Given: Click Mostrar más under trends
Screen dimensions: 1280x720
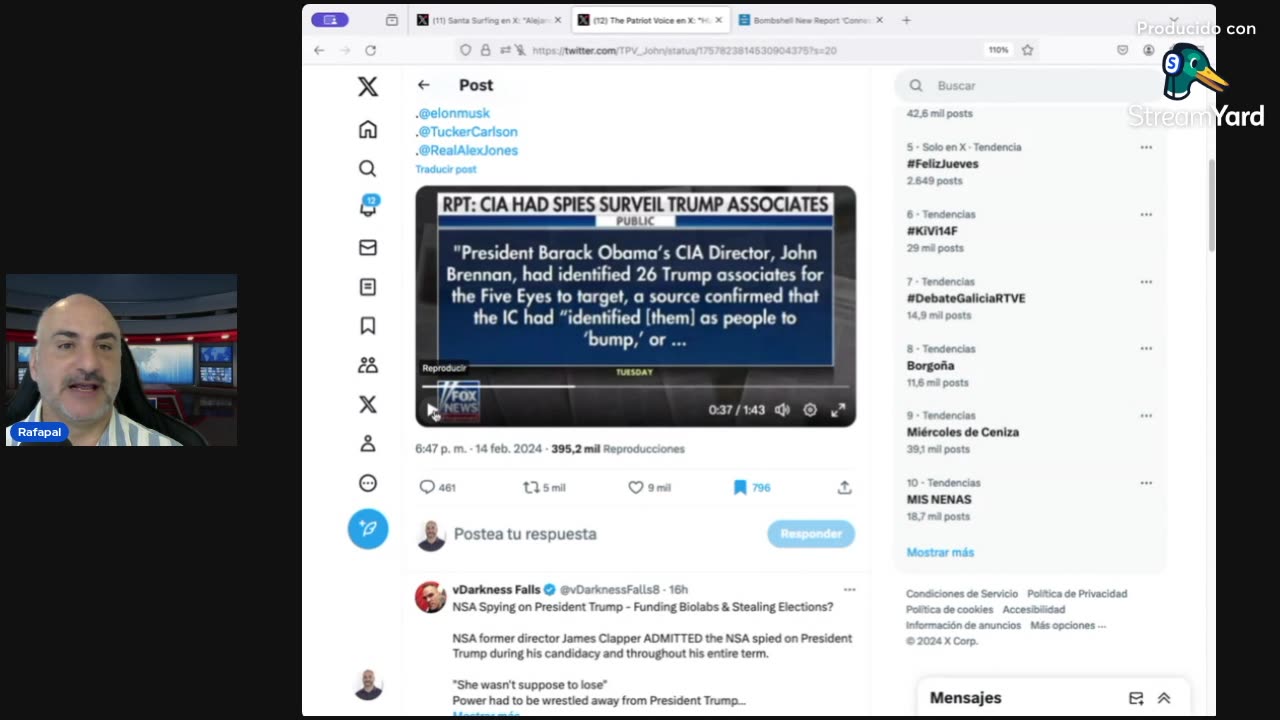Looking at the screenshot, I should (x=940, y=552).
